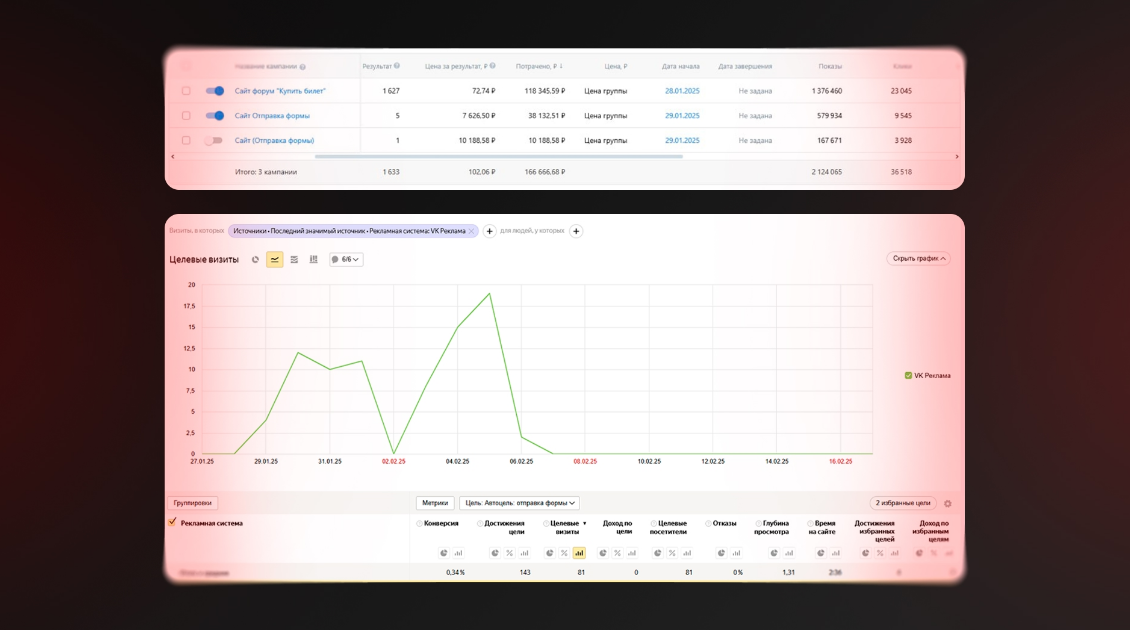Enable the Сайт (Отправка формы) campaign toggle
Image resolution: width=1130 pixels, height=630 pixels.
pos(213,141)
